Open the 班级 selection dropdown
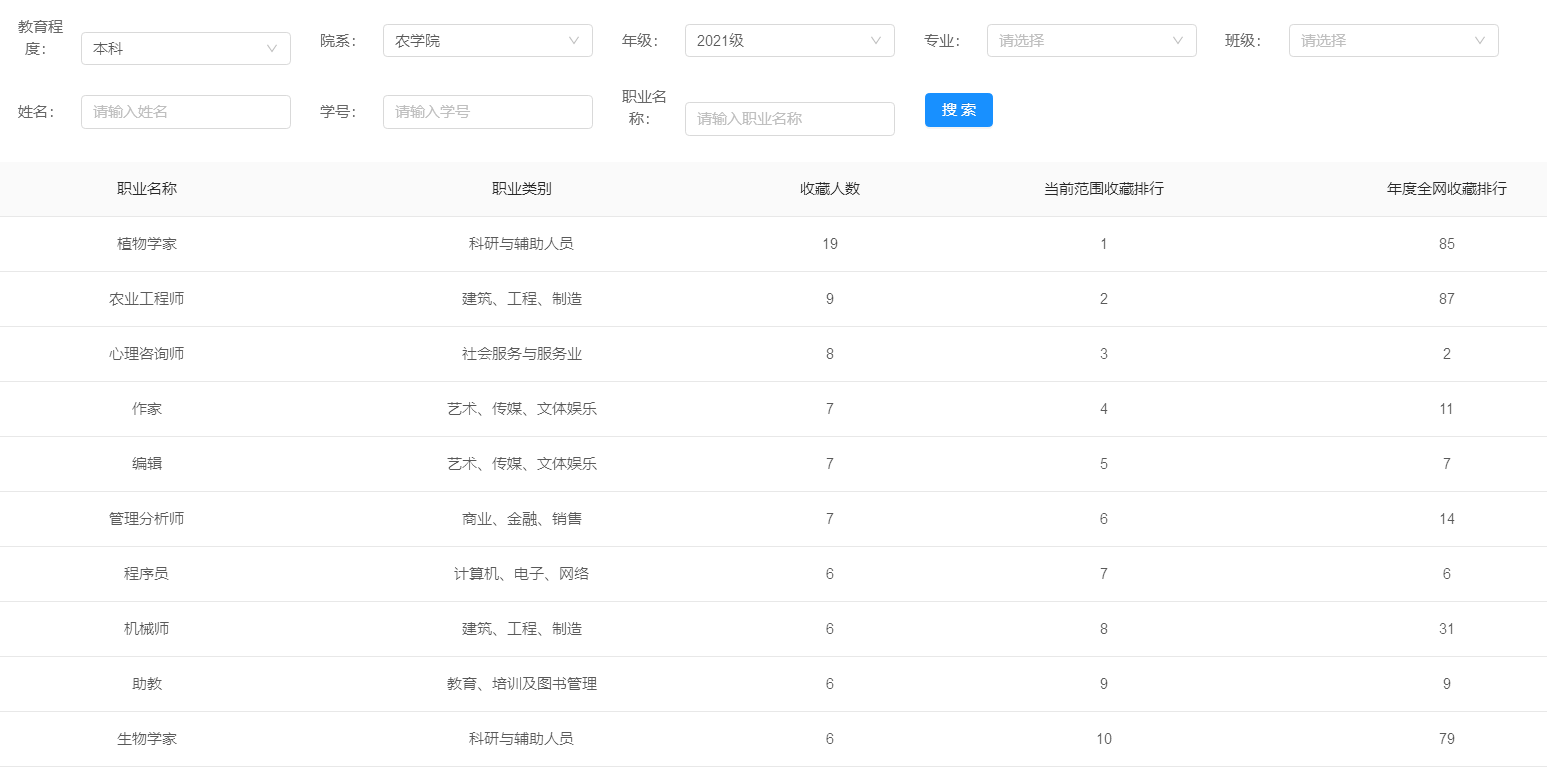Screen dimensions: 1547x767 (1393, 40)
